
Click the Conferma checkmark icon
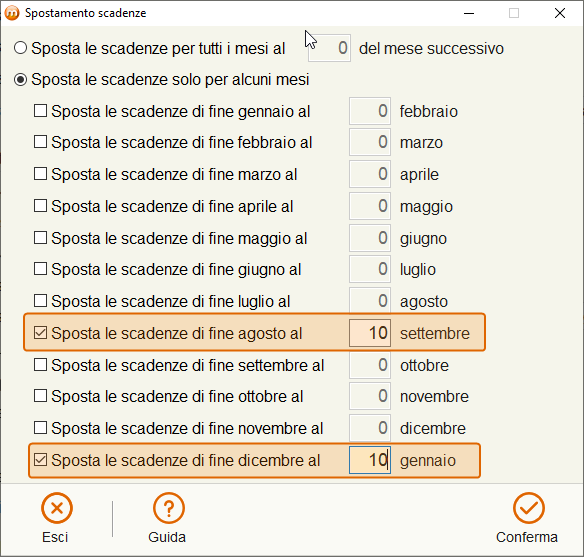coord(529,508)
